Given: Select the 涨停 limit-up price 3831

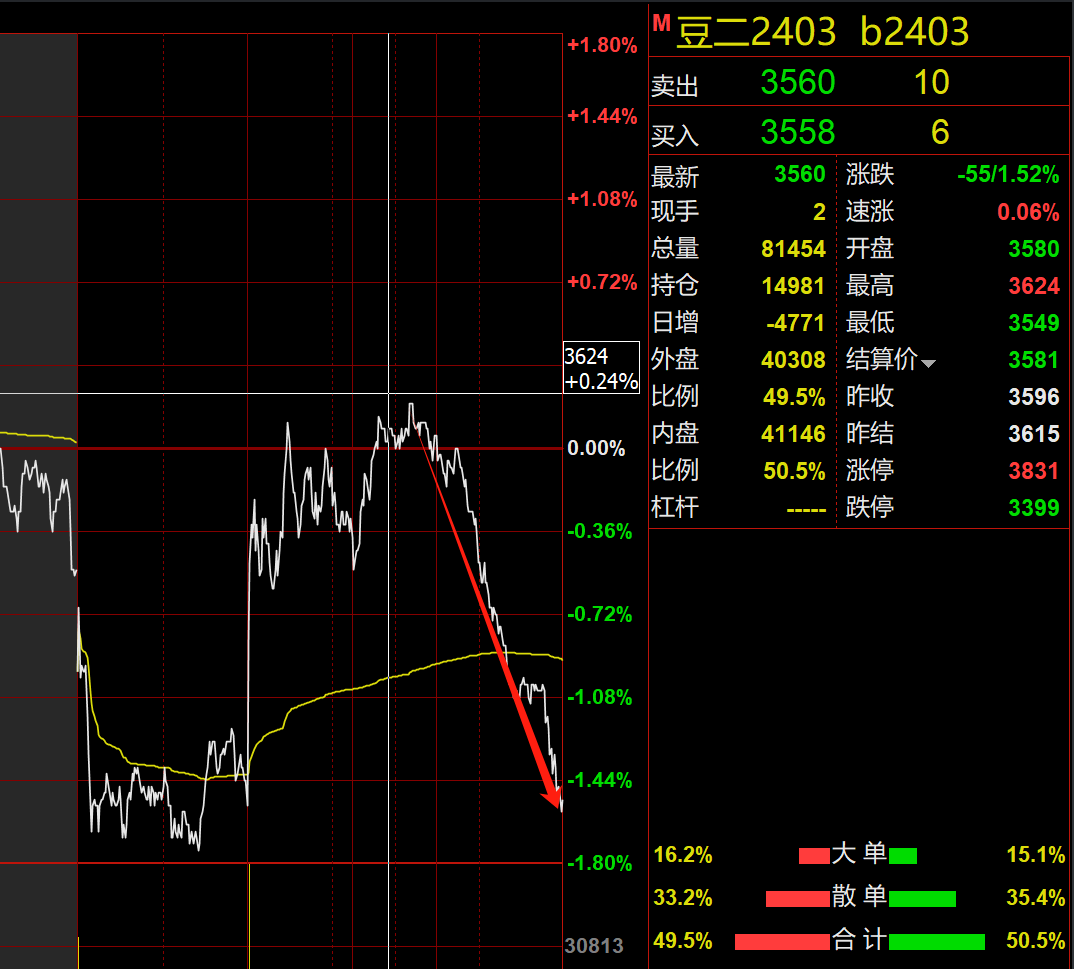Looking at the screenshot, I should (1033, 471).
